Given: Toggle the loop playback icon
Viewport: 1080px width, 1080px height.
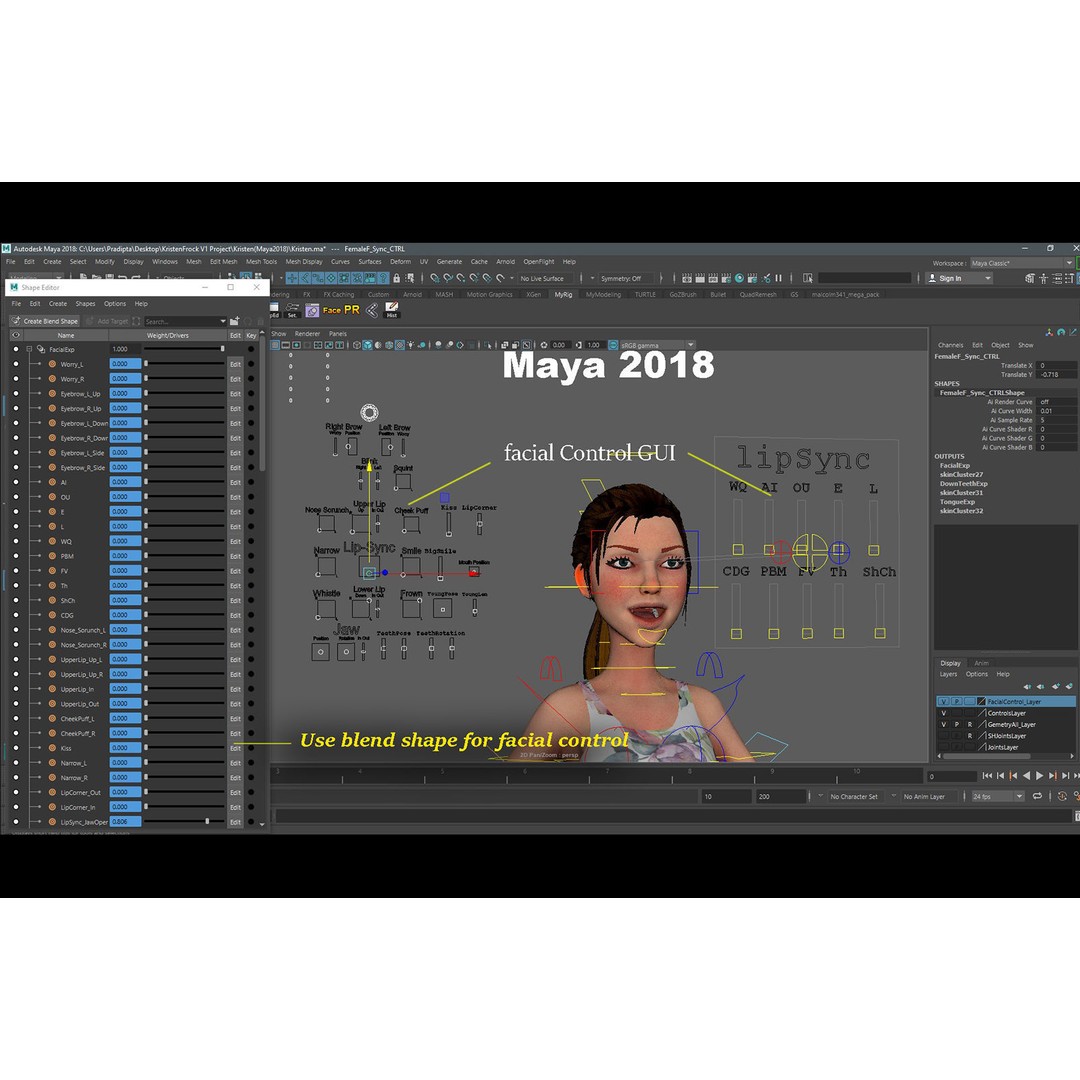Looking at the screenshot, I should click(1037, 796).
